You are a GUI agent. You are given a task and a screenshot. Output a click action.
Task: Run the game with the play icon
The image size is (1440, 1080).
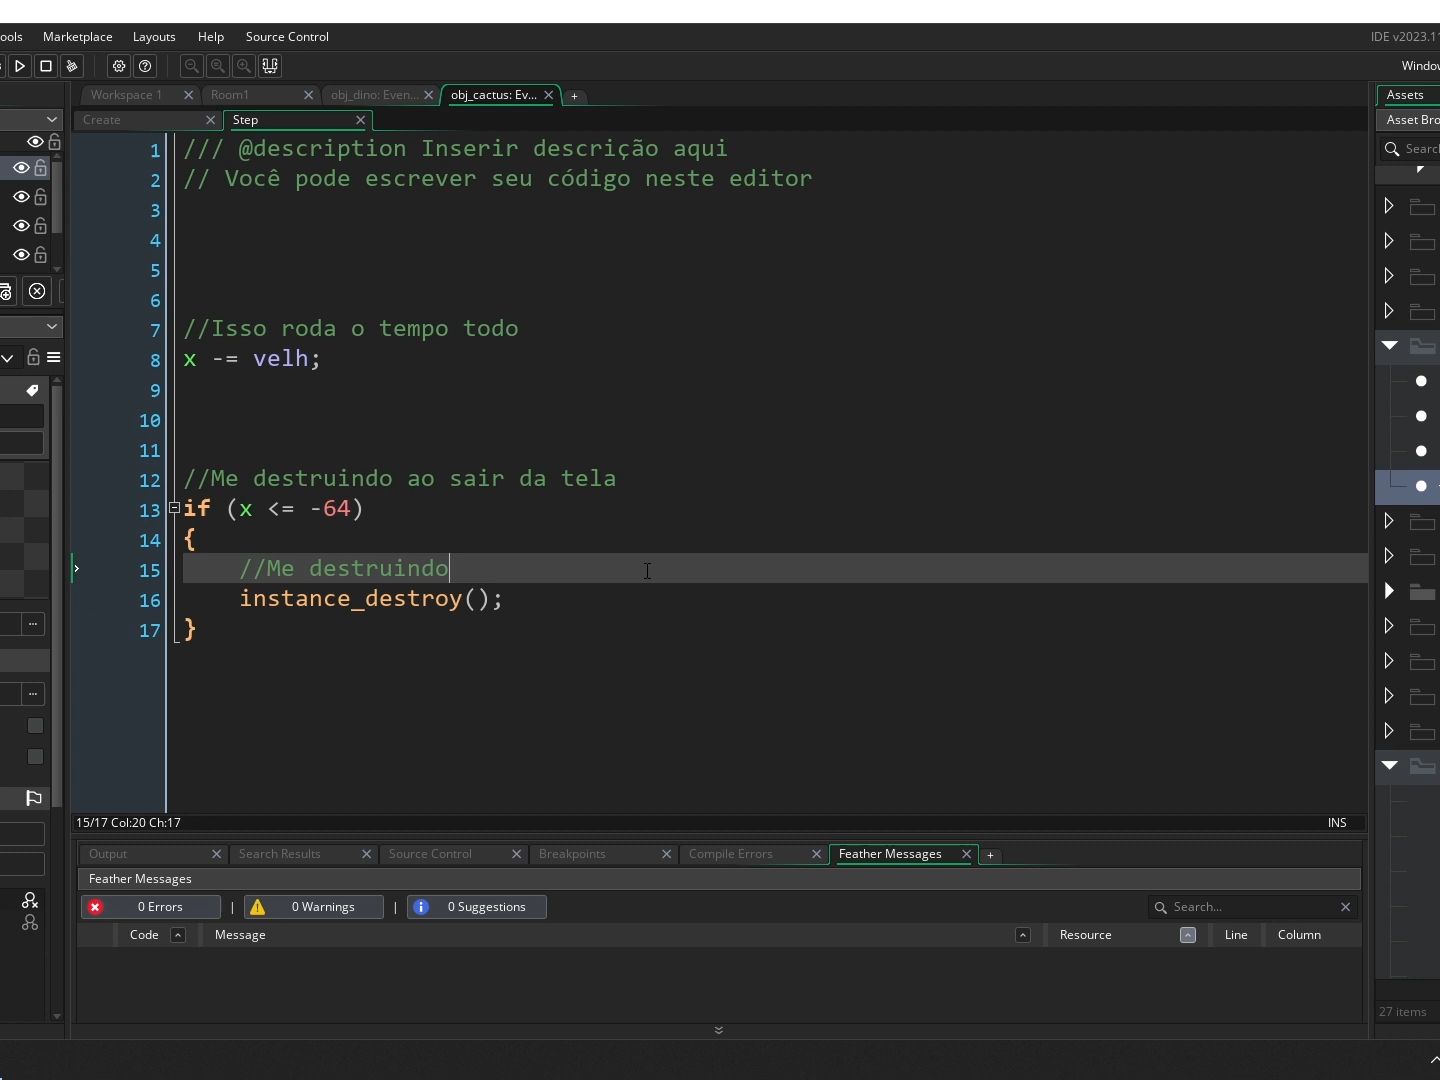click(x=19, y=66)
